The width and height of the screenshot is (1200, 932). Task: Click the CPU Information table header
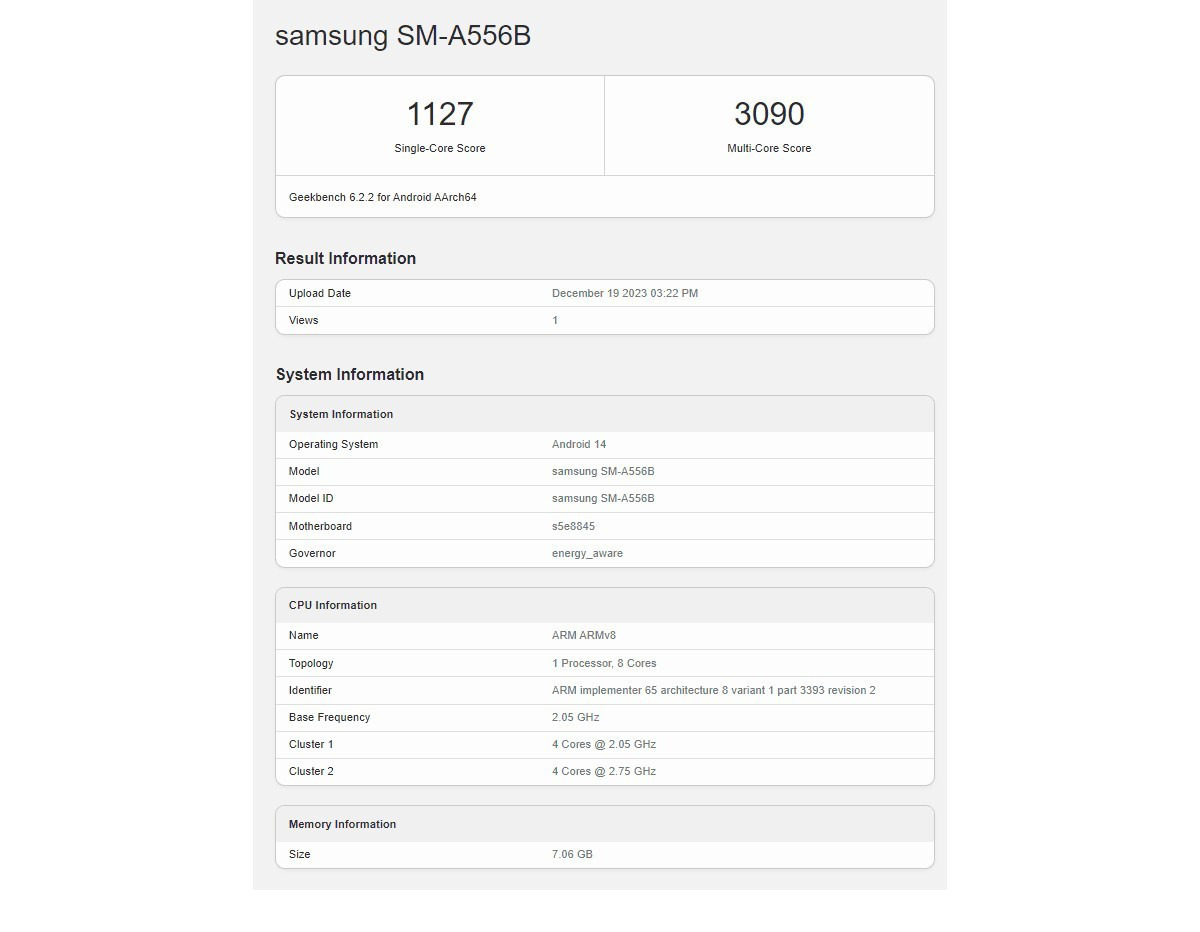click(x=332, y=605)
